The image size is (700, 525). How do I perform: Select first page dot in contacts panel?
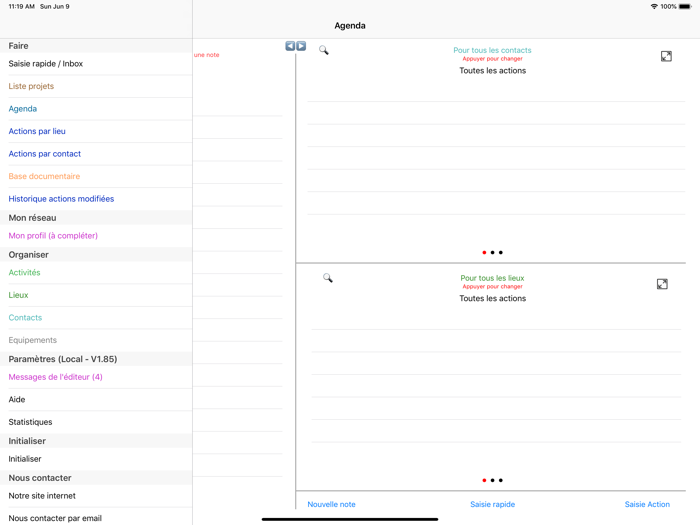coord(484,253)
